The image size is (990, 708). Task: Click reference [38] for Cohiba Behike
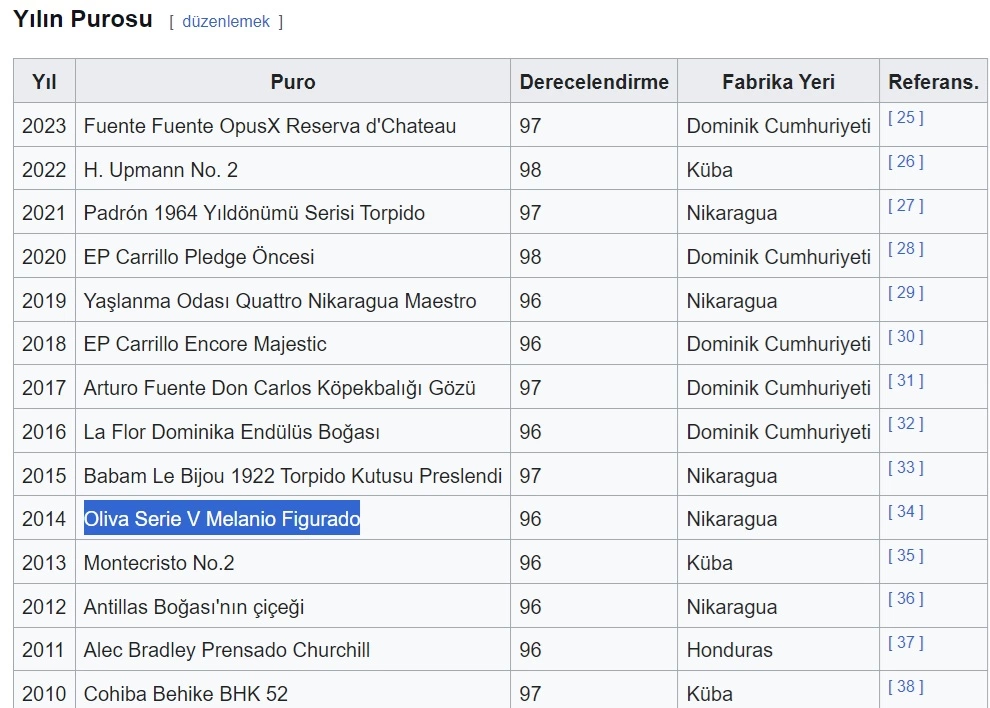tap(905, 687)
